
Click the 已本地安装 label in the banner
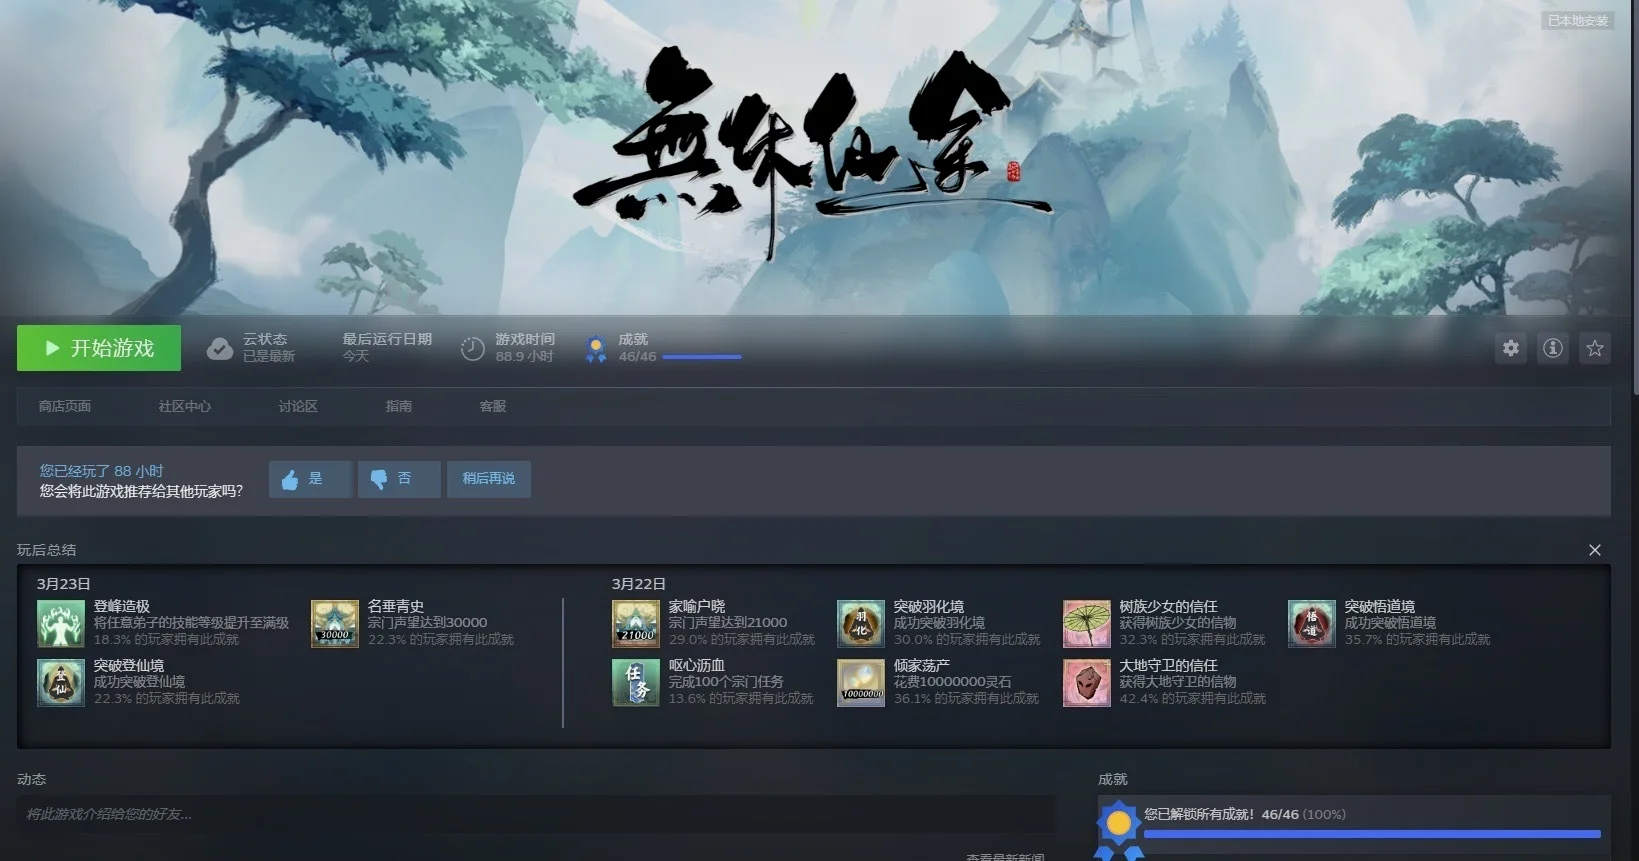(x=1578, y=20)
